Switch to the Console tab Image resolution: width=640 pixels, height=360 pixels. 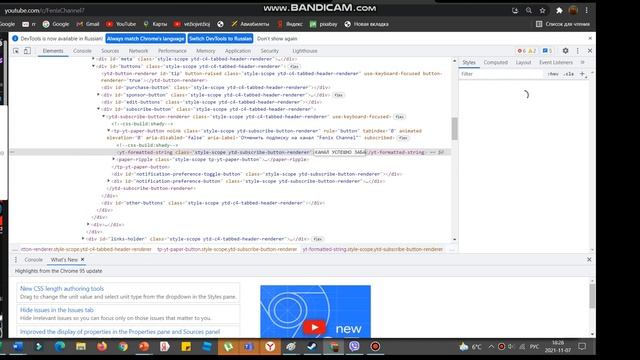[x=82, y=51]
